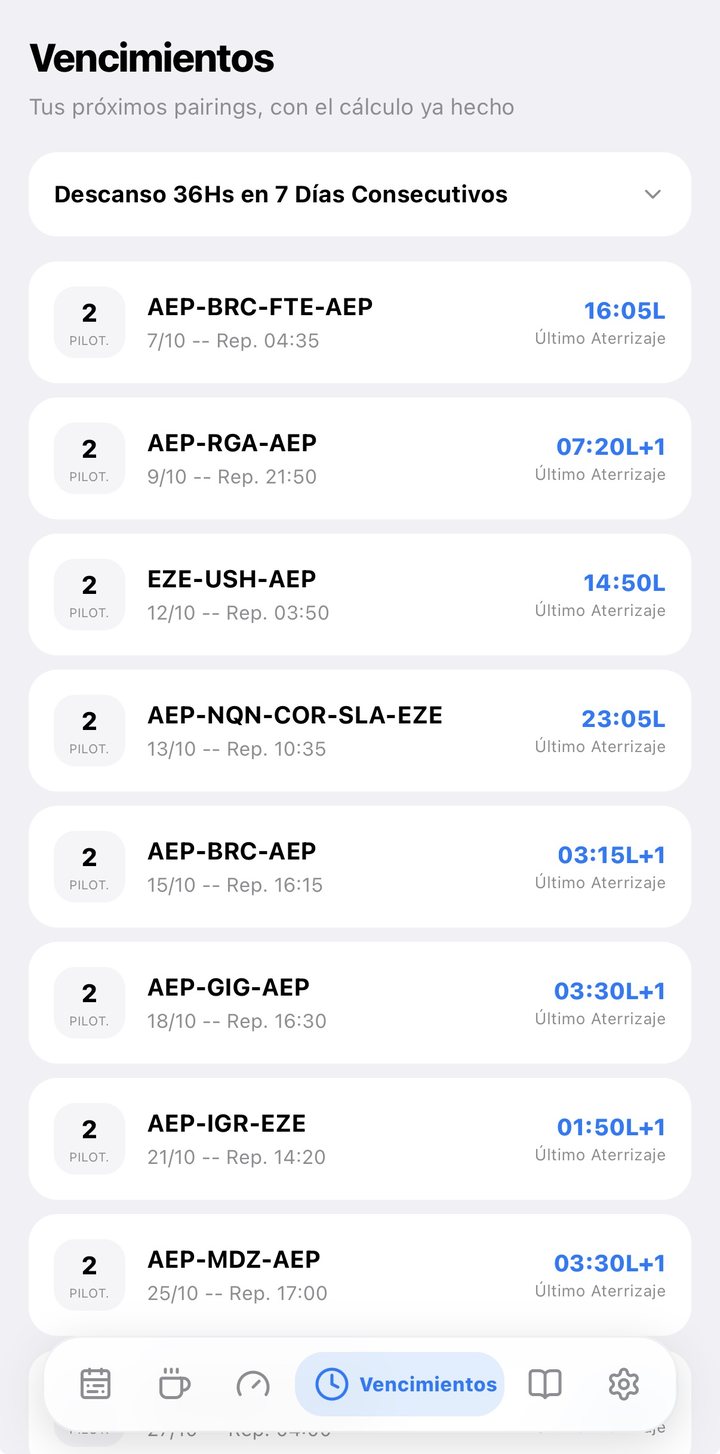Open the AEP-RGA-AEP pairing card
The image size is (720, 1454).
[x=360, y=458]
